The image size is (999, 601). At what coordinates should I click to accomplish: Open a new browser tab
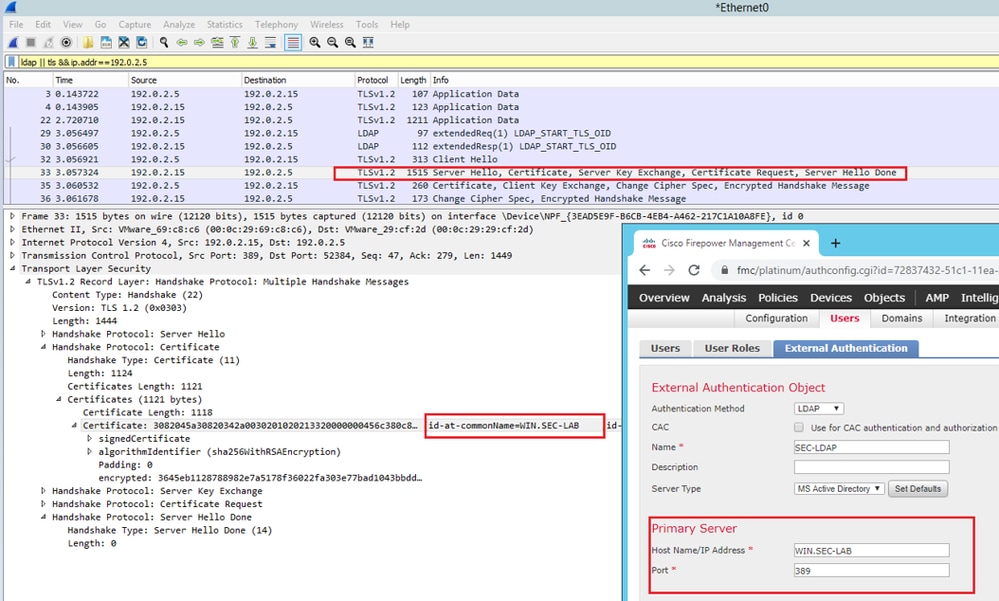click(x=835, y=243)
